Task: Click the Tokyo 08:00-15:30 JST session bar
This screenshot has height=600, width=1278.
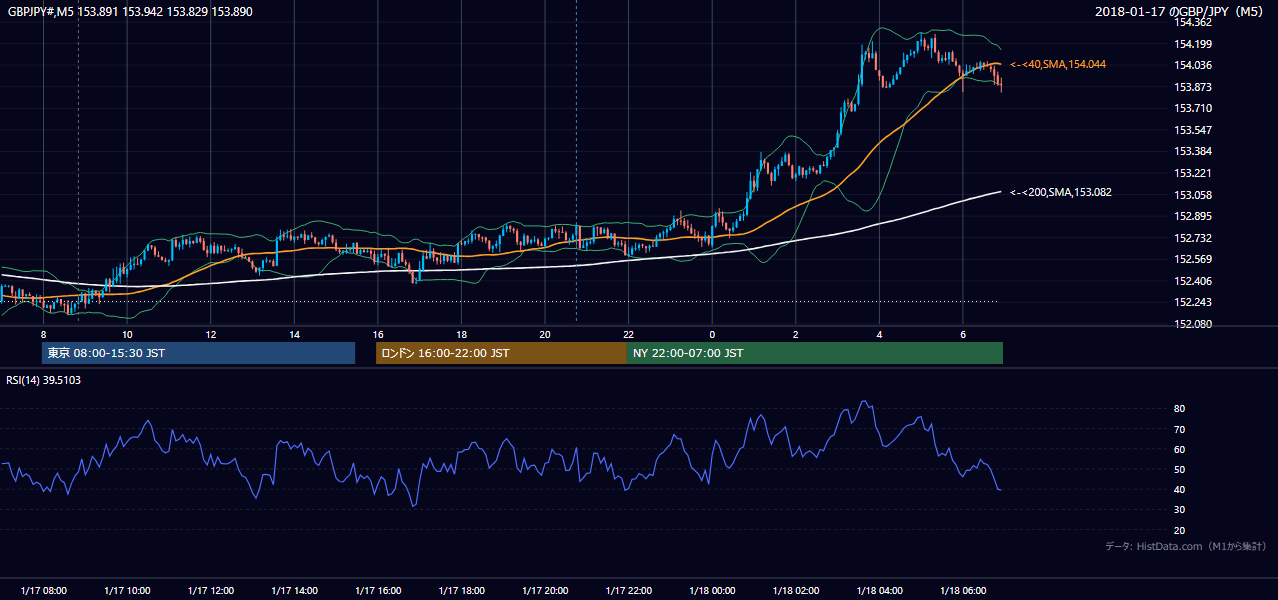Action: pos(198,353)
